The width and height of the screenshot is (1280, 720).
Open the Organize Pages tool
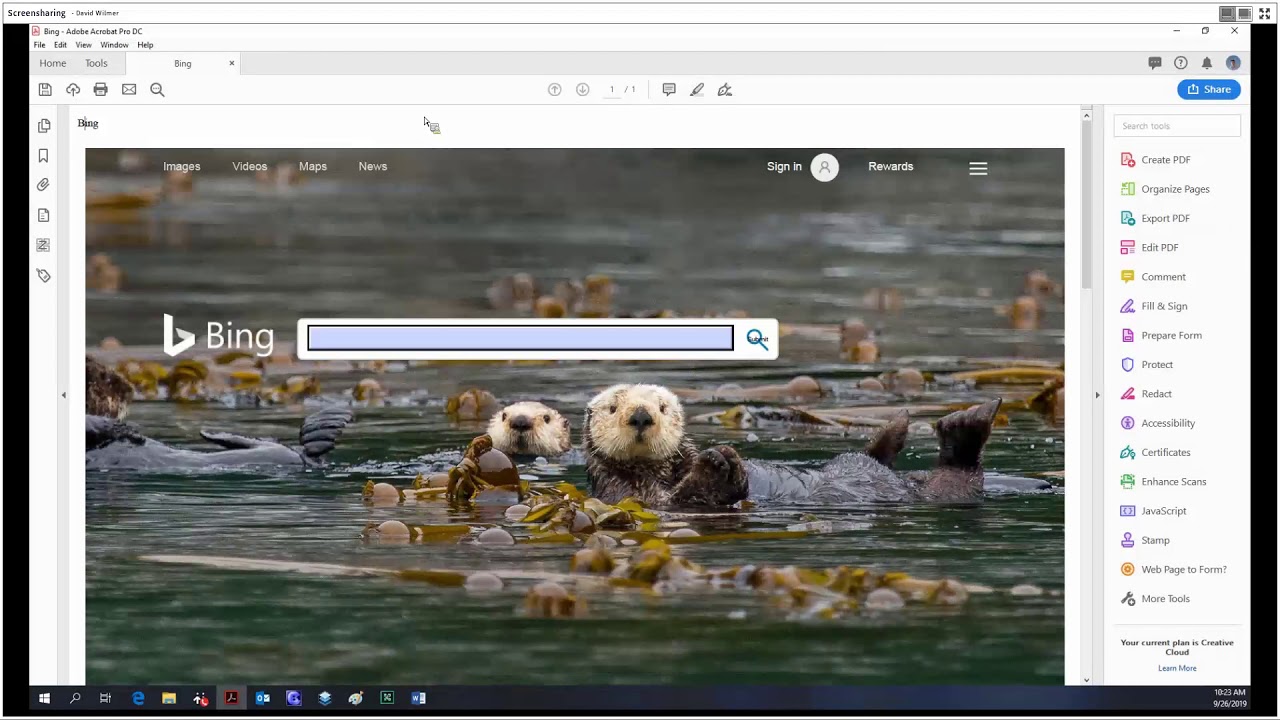(x=1165, y=189)
